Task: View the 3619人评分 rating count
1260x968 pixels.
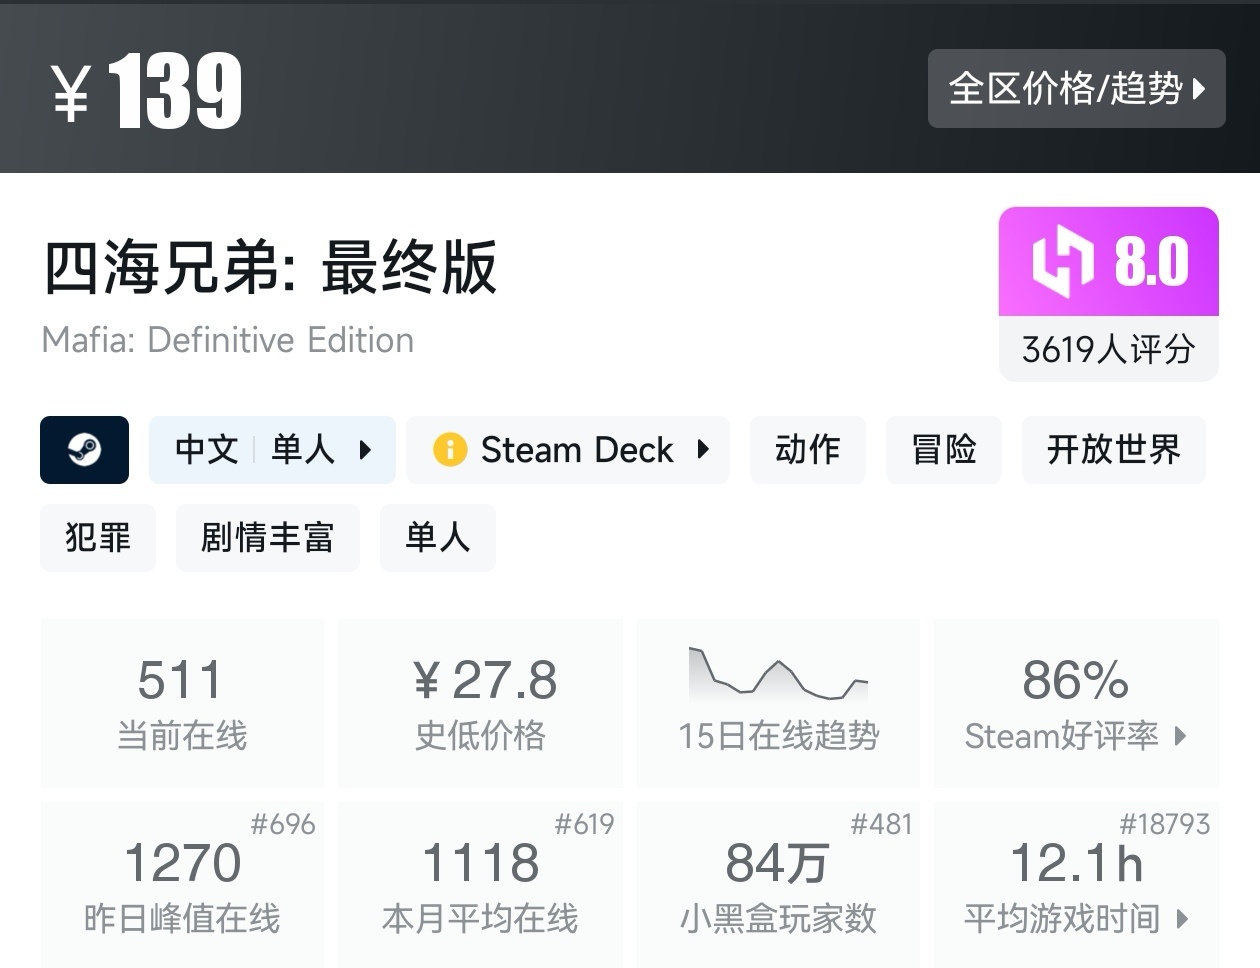Action: (1109, 349)
